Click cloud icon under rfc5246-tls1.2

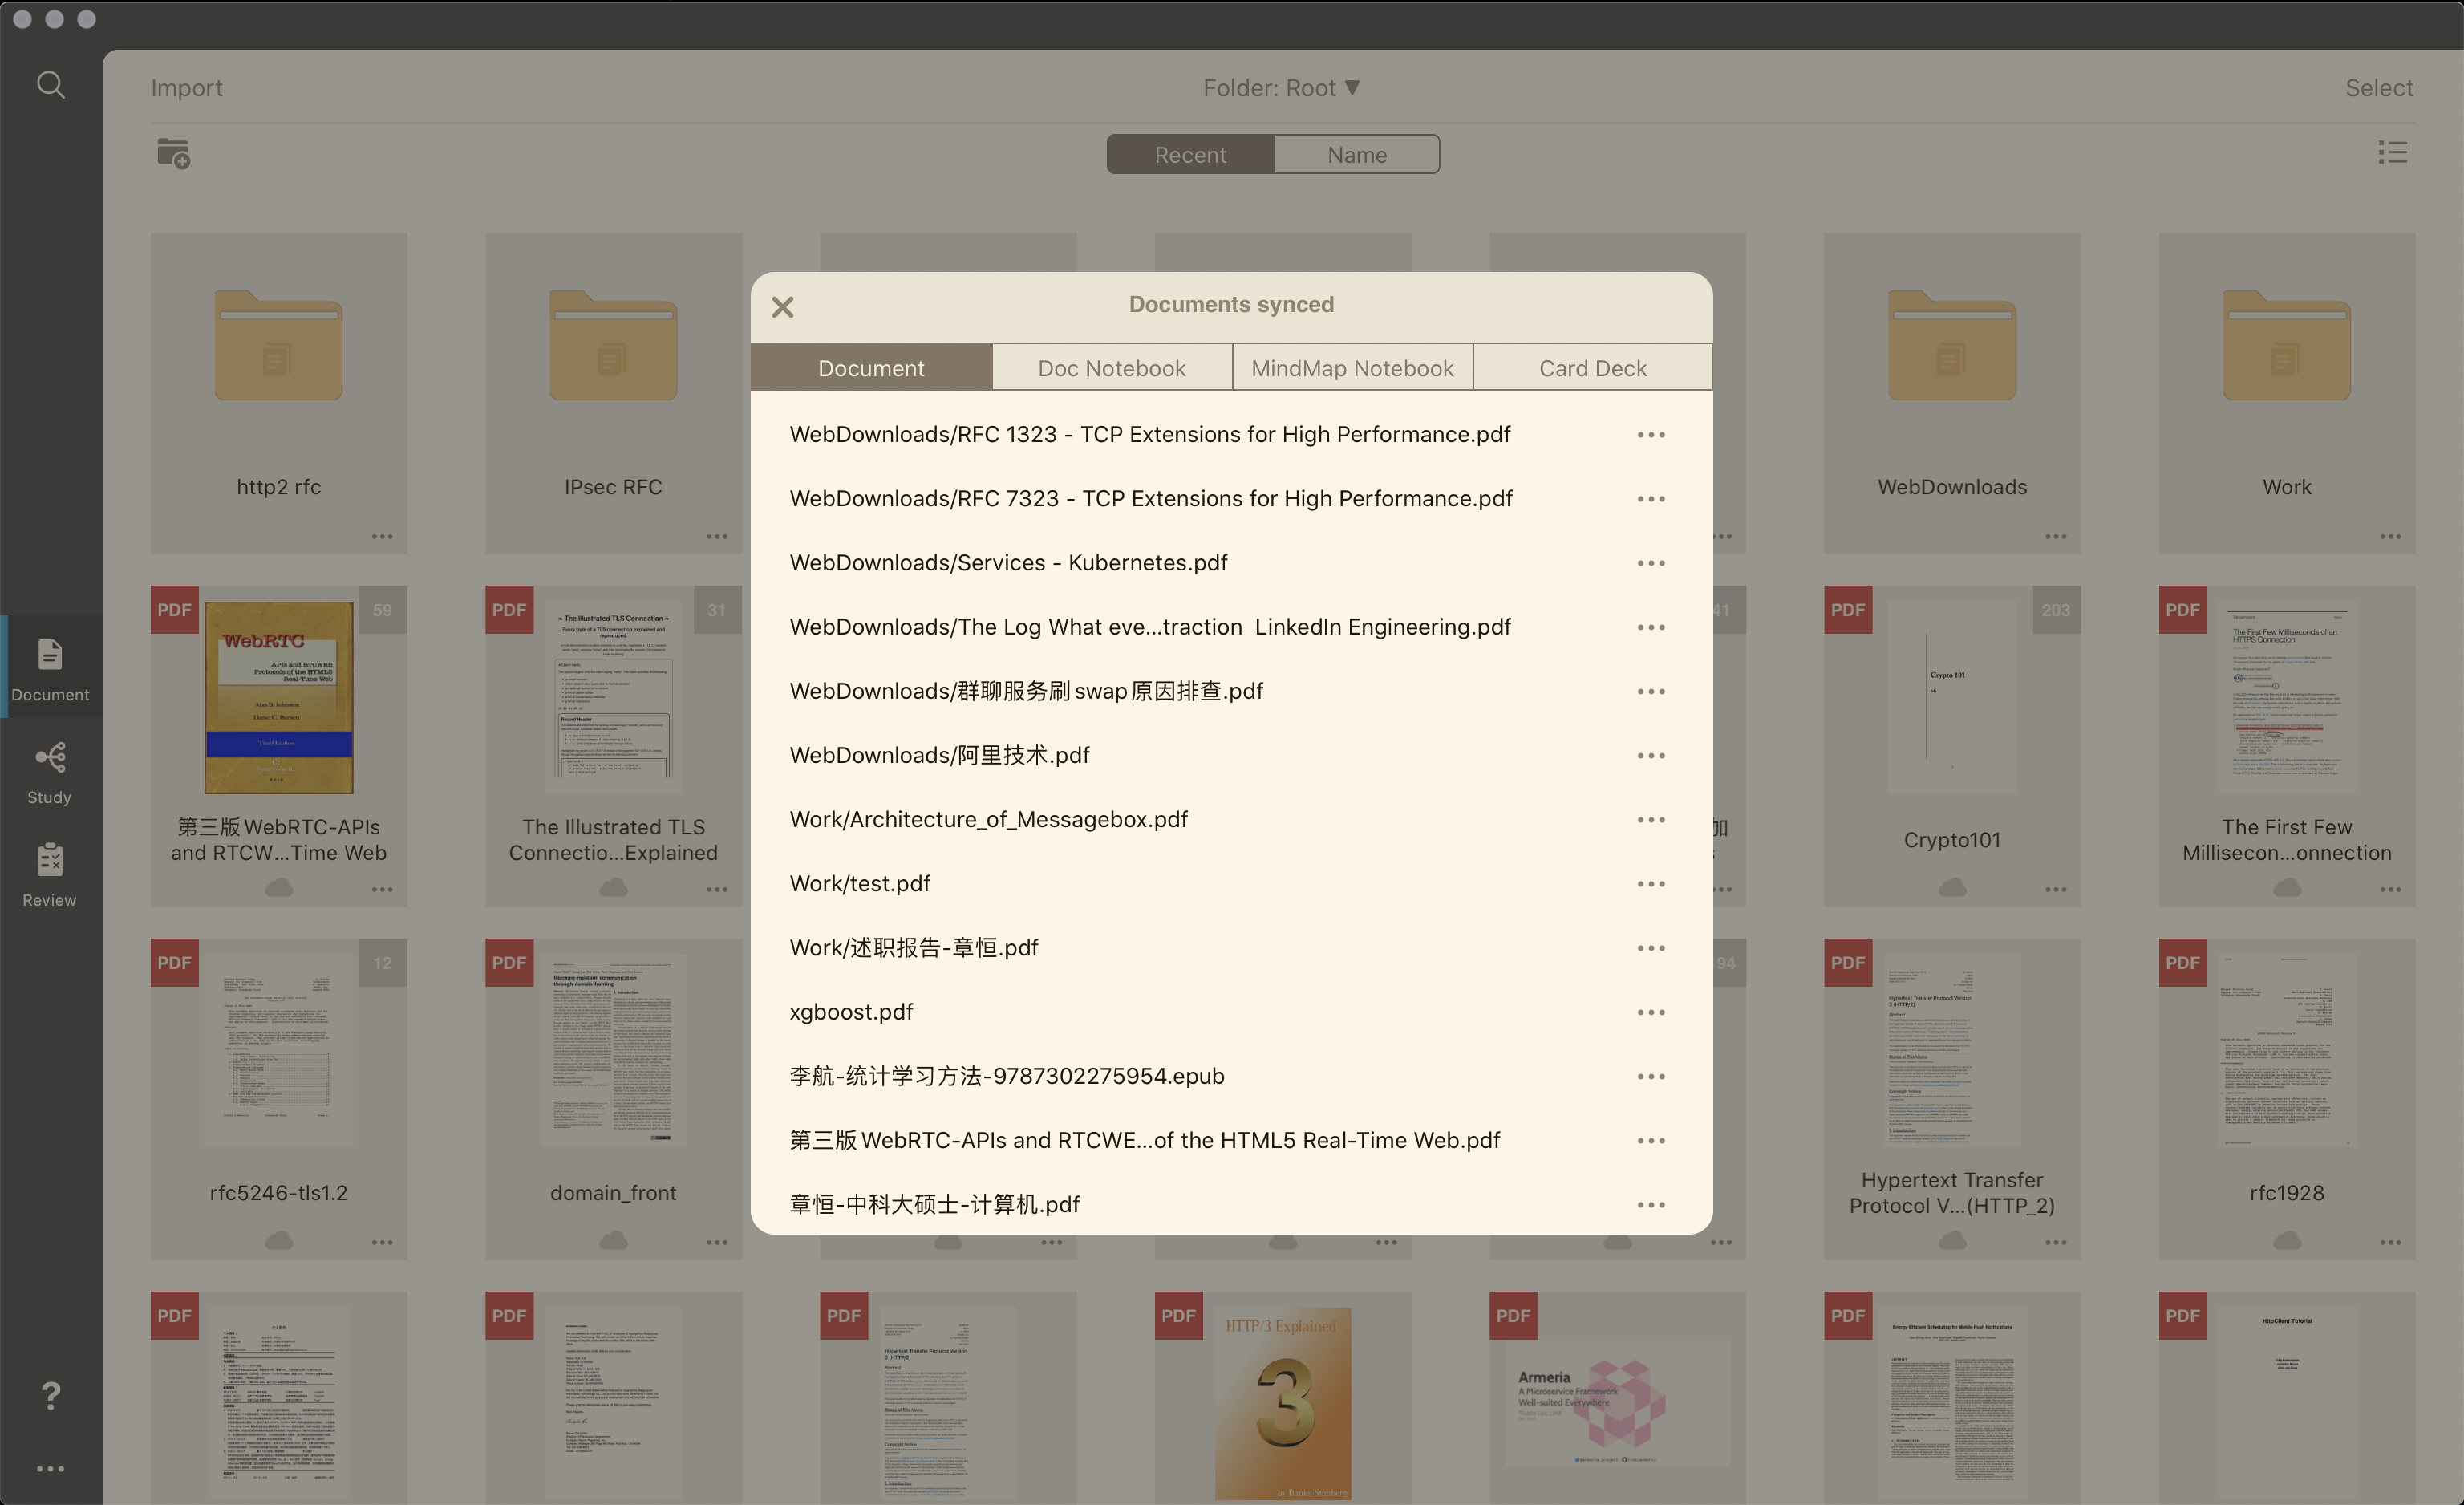coord(279,1241)
